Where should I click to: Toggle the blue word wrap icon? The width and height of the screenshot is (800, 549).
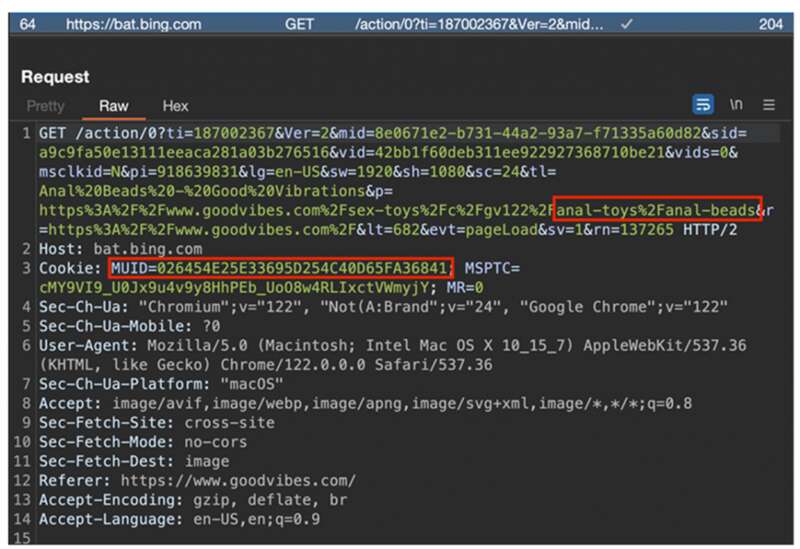pos(703,104)
